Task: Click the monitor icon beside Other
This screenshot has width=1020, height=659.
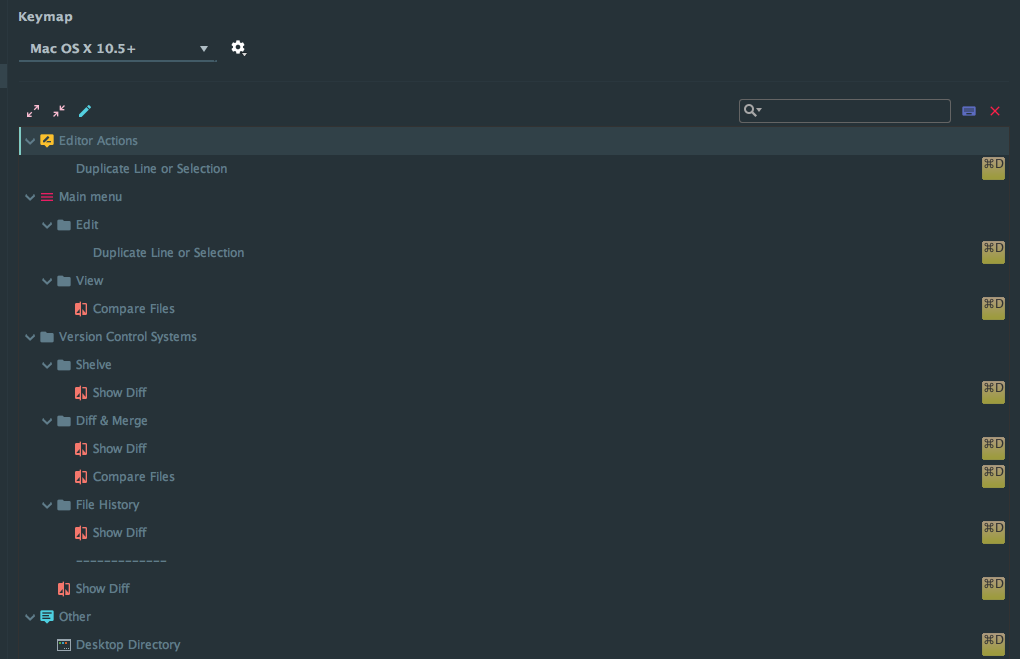Action: 46,616
